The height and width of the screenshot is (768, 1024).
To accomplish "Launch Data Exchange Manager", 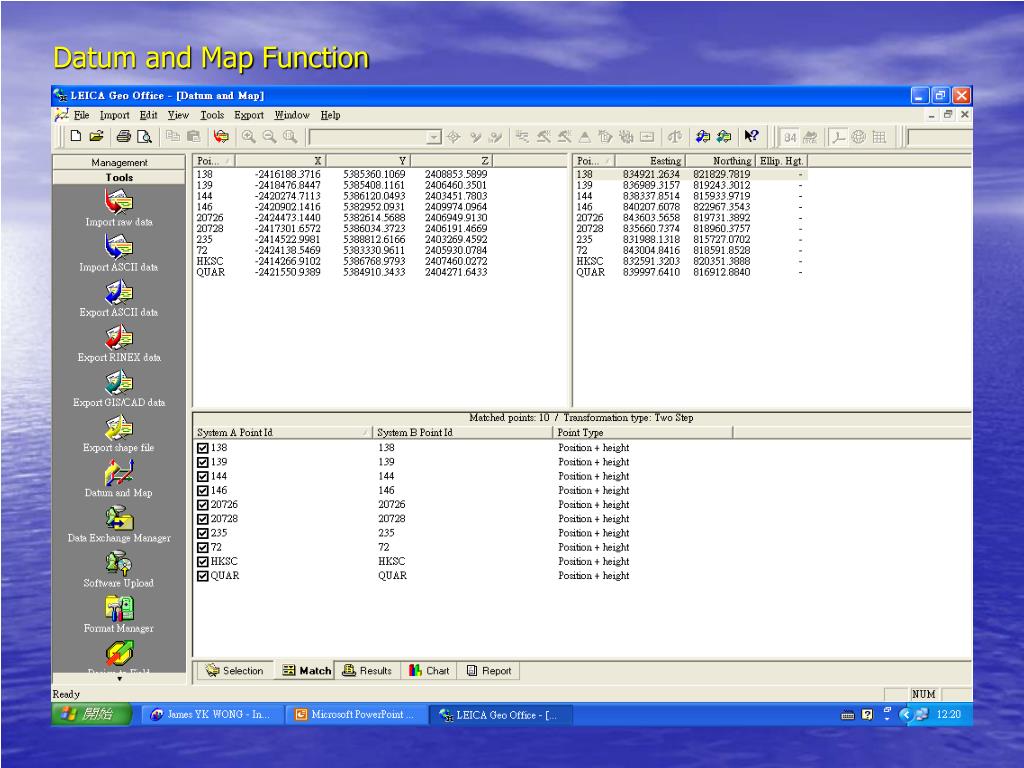I will 119,524.
